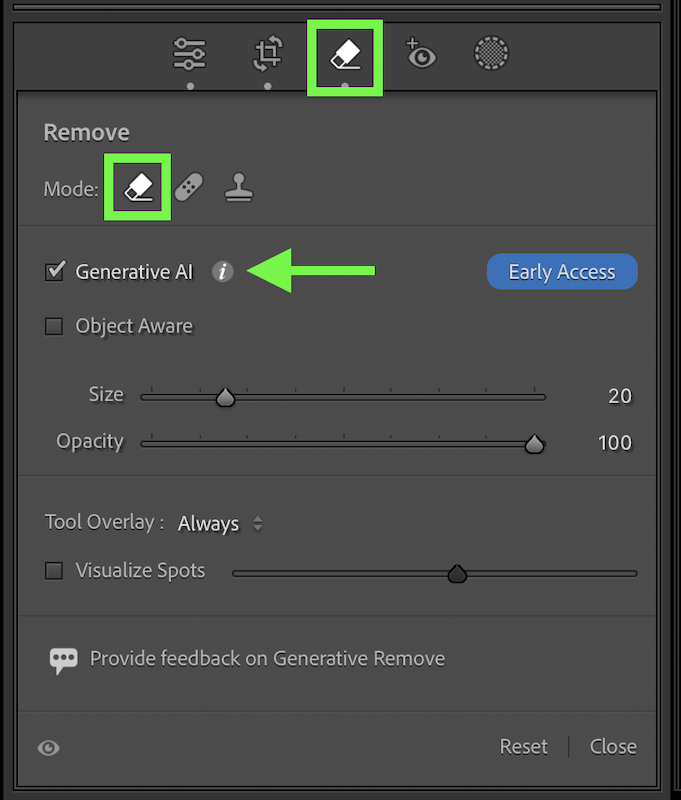Switch Mode to Heal bandage
This screenshot has width=681, height=800.
click(x=189, y=187)
